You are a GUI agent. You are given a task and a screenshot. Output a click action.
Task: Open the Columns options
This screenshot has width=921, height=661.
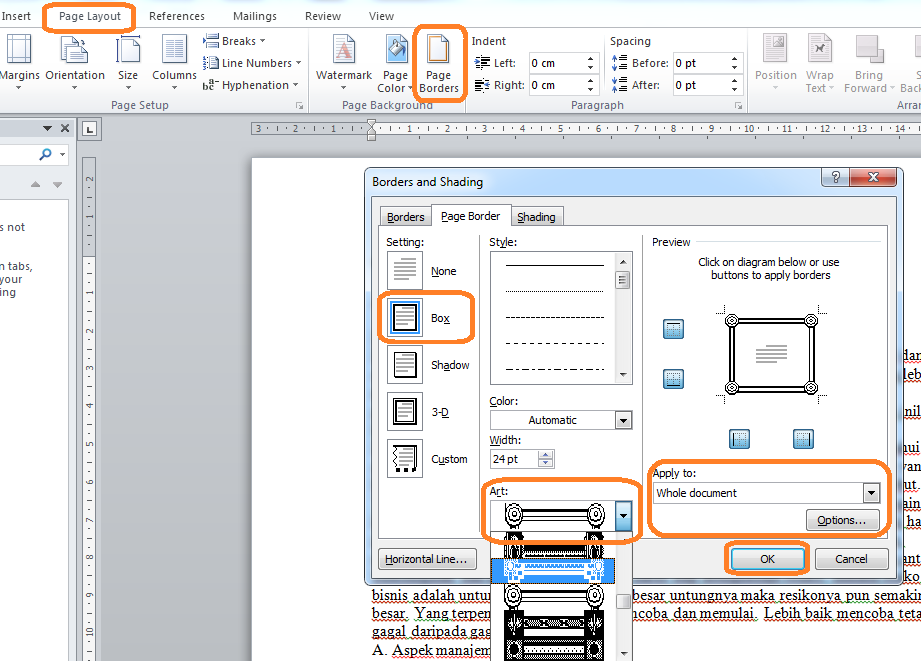pyautogui.click(x=173, y=62)
